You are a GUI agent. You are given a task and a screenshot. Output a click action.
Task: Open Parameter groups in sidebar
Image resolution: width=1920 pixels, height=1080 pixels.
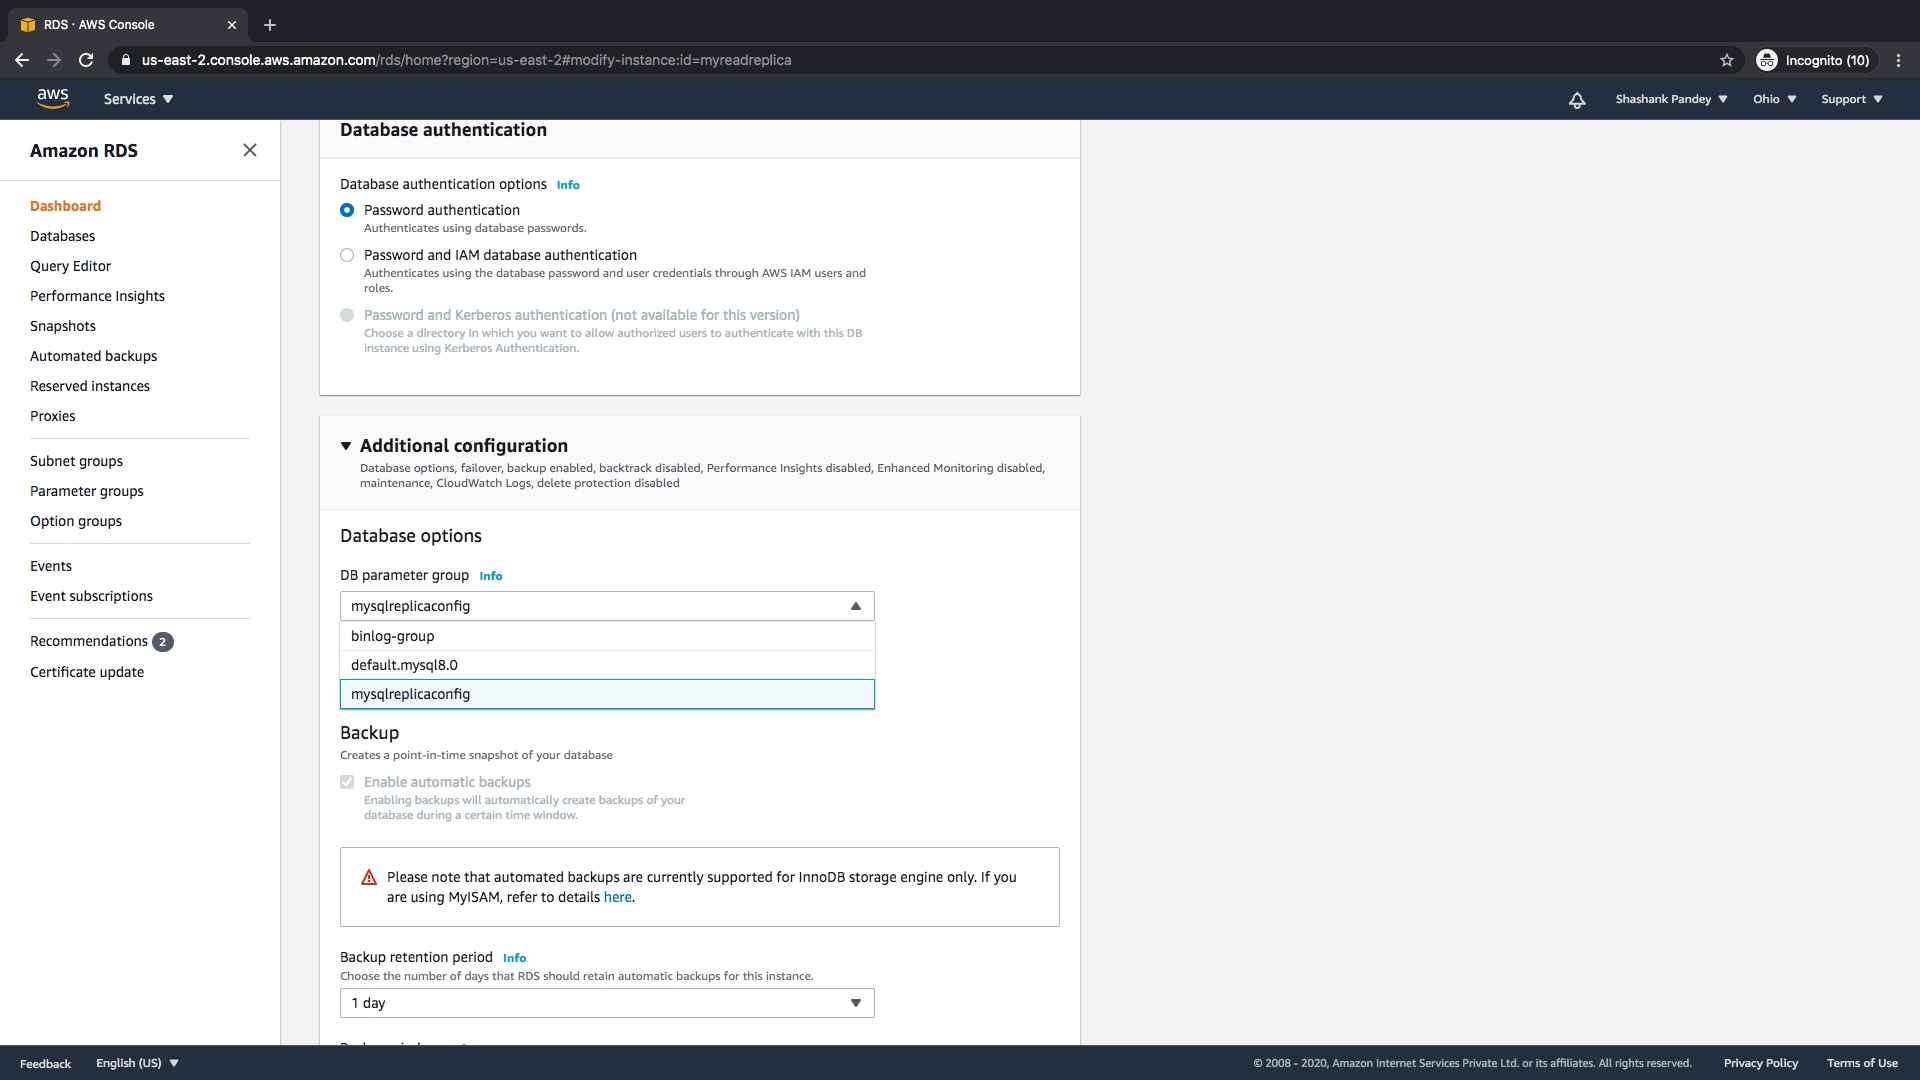tap(87, 491)
